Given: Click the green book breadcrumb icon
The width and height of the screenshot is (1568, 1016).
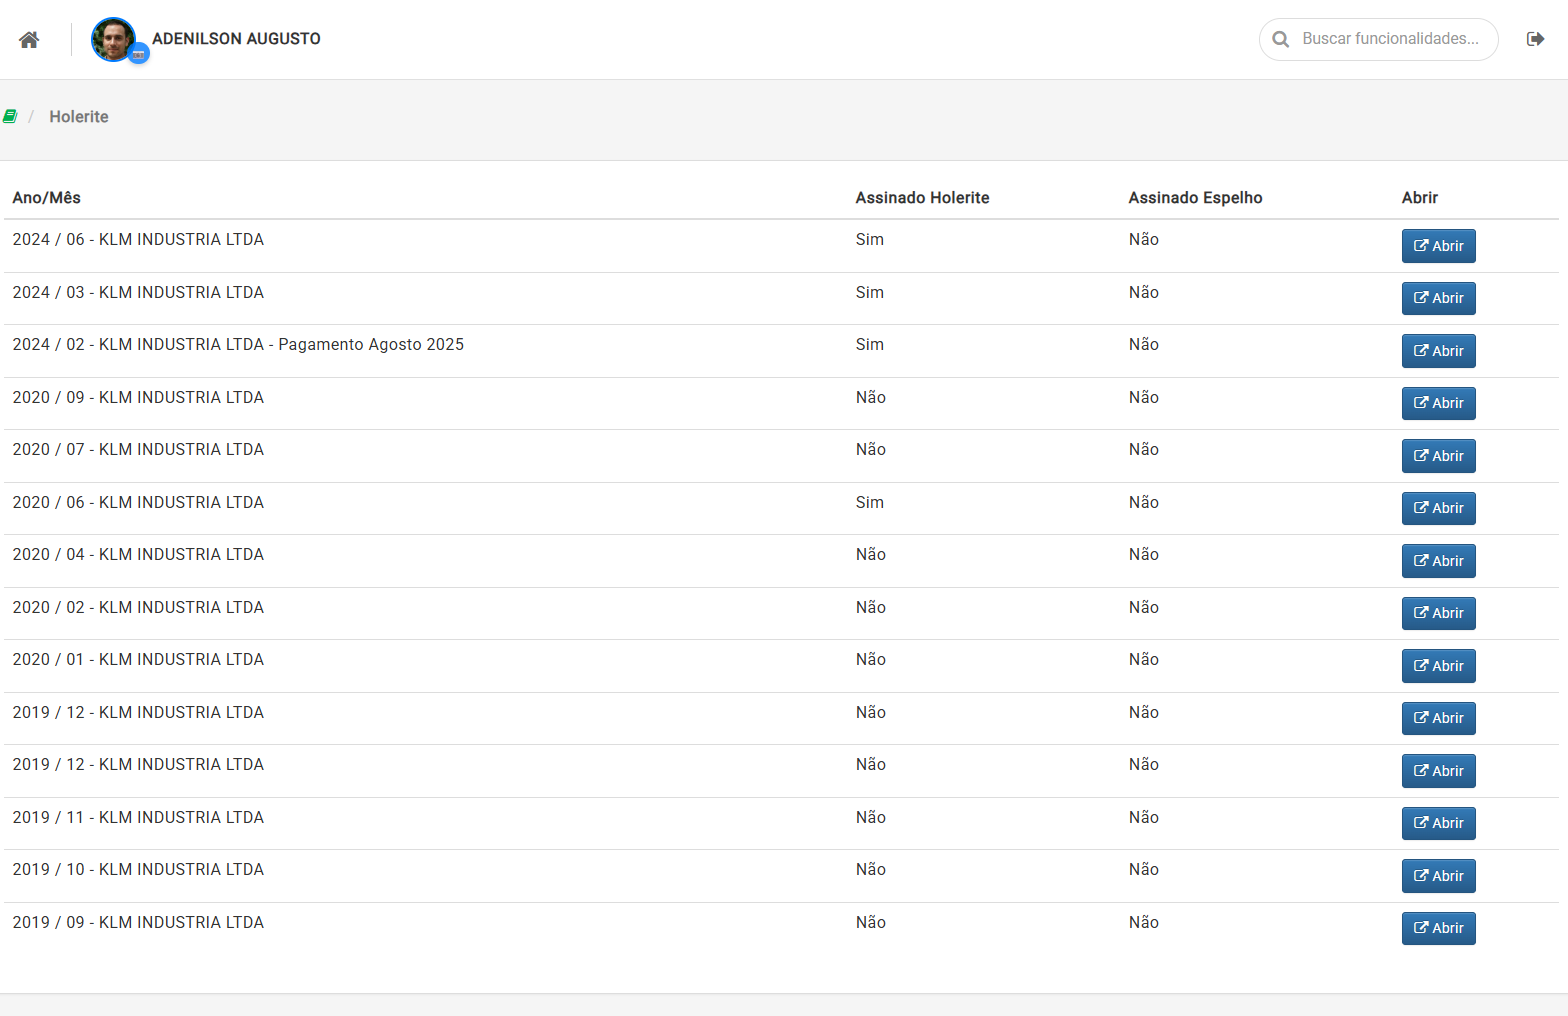Looking at the screenshot, I should click(10, 117).
